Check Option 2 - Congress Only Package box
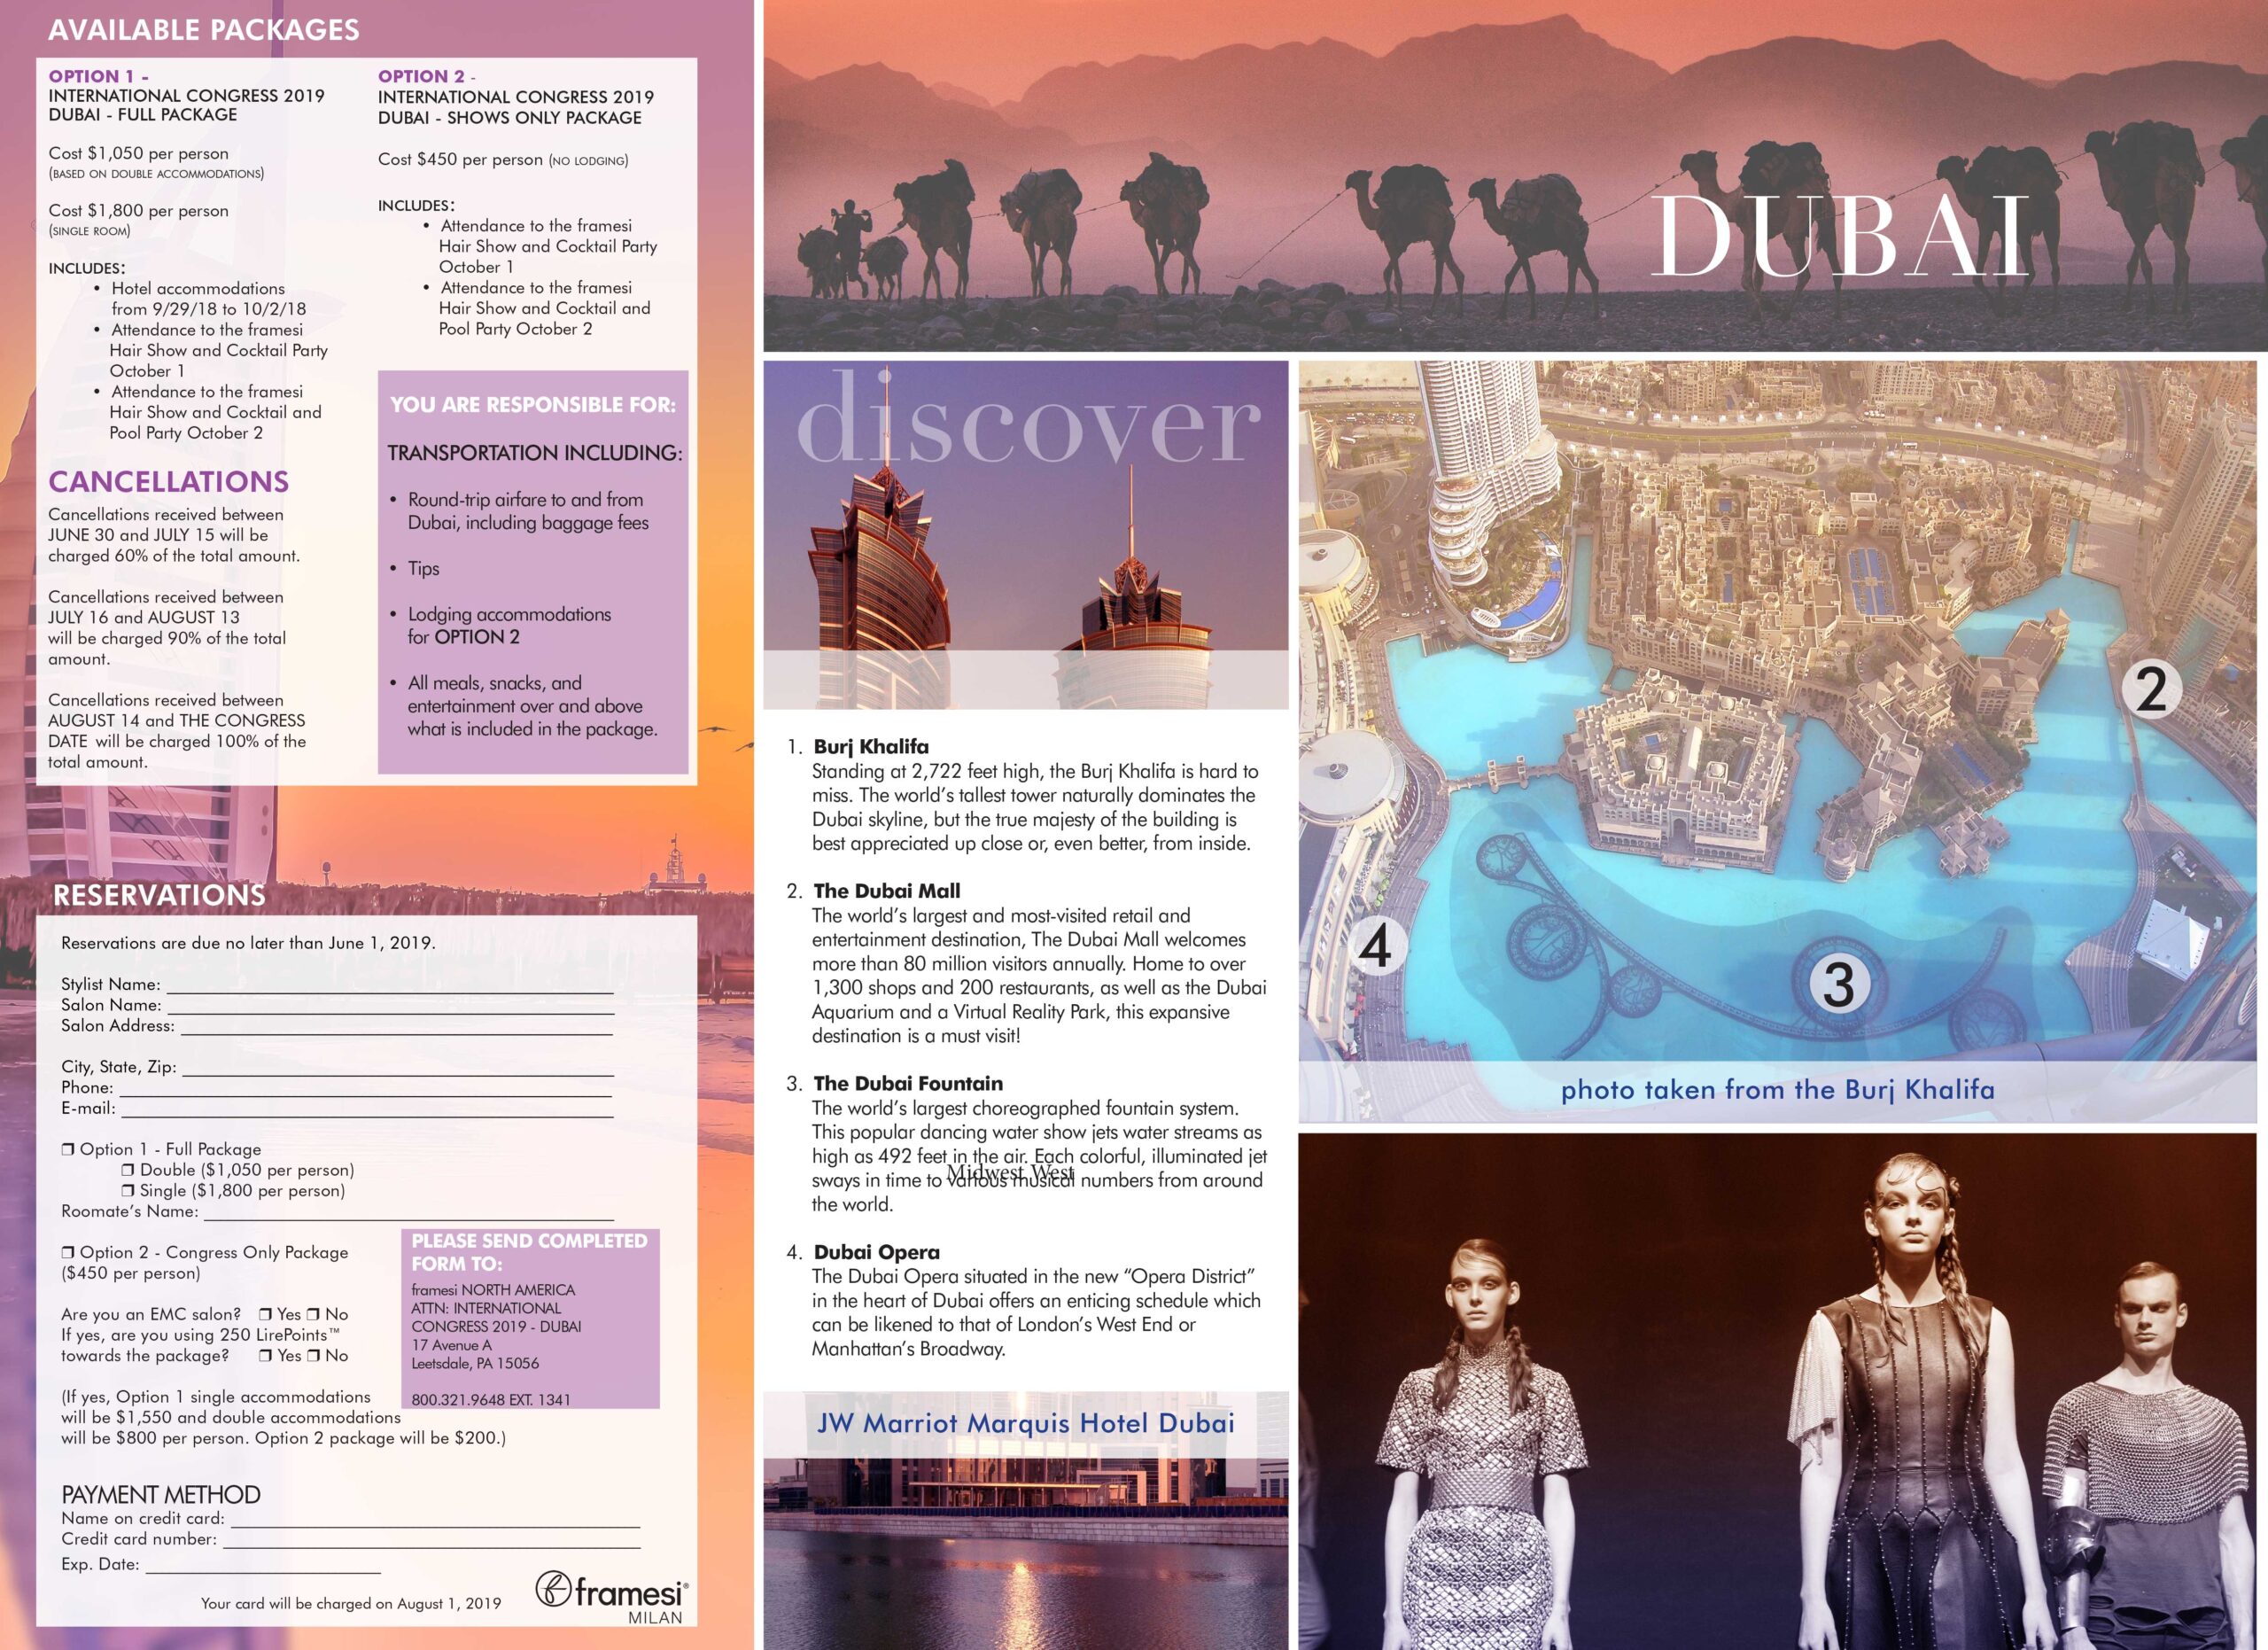This screenshot has height=1650, width=2268. pyautogui.click(x=68, y=1253)
